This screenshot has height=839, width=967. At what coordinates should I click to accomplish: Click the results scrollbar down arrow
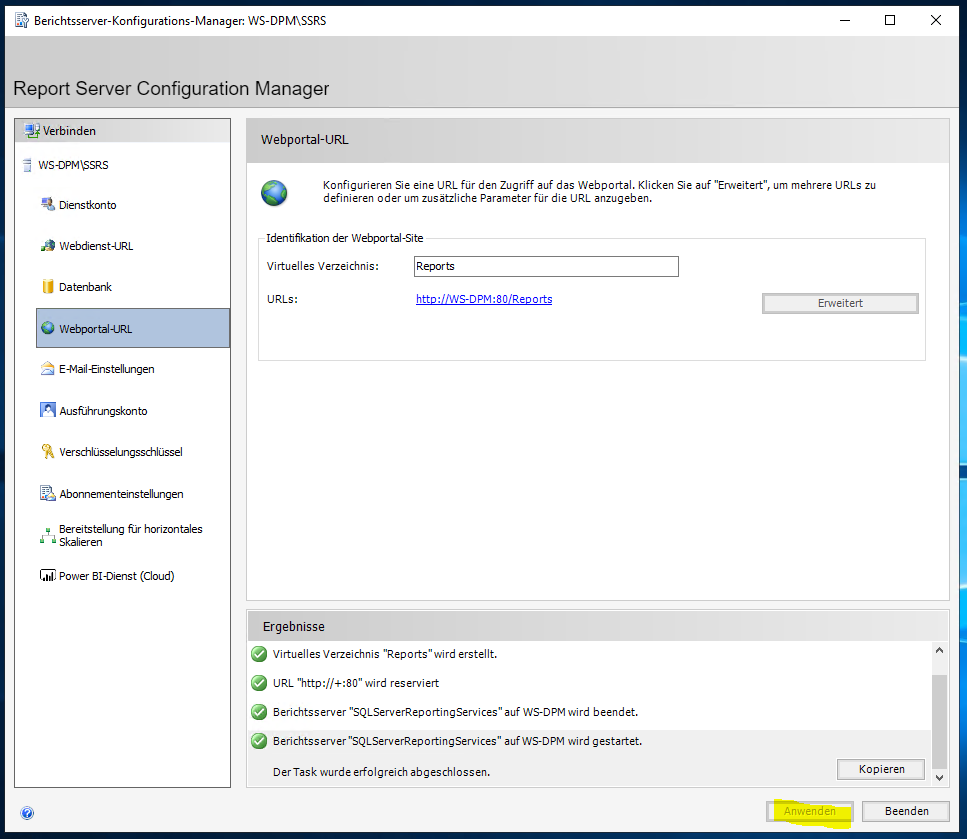pyautogui.click(x=939, y=778)
